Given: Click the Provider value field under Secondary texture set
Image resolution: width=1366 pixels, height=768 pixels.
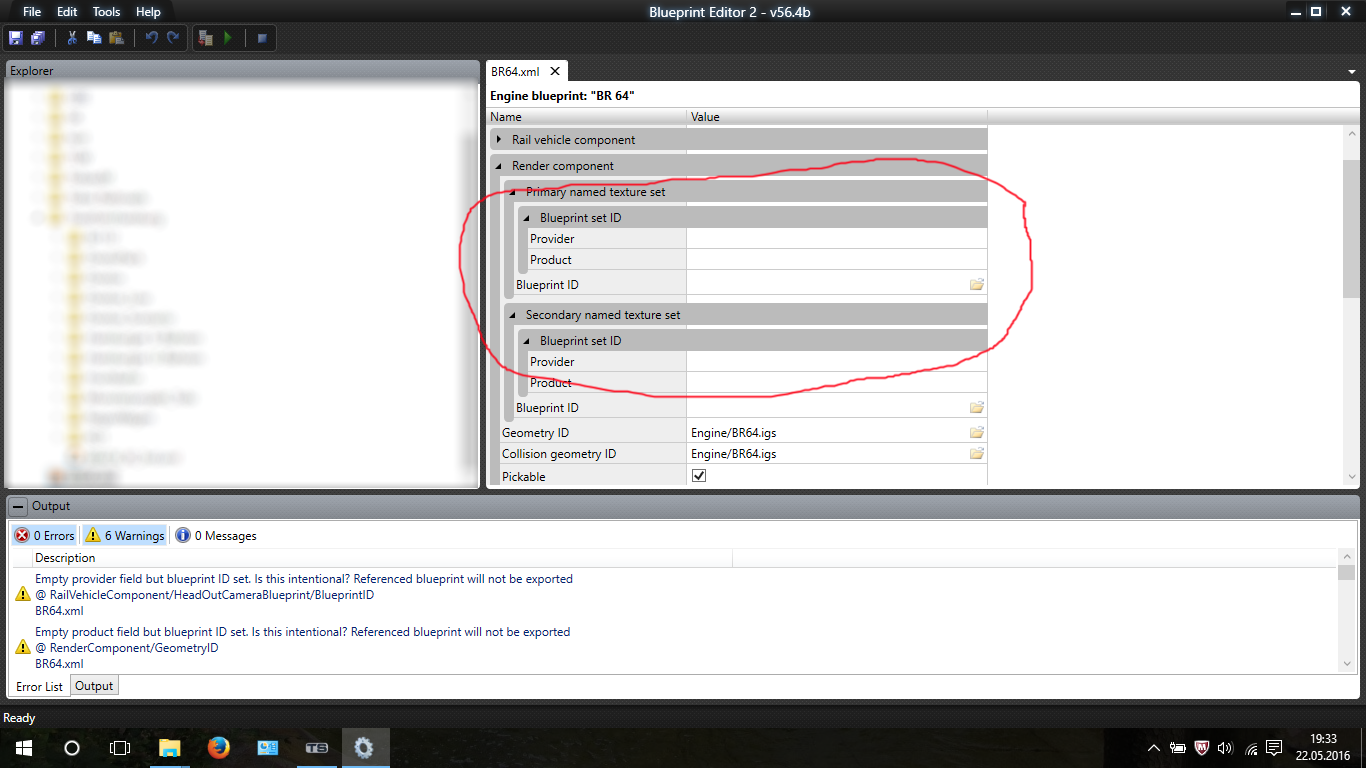Looking at the screenshot, I should (x=836, y=362).
